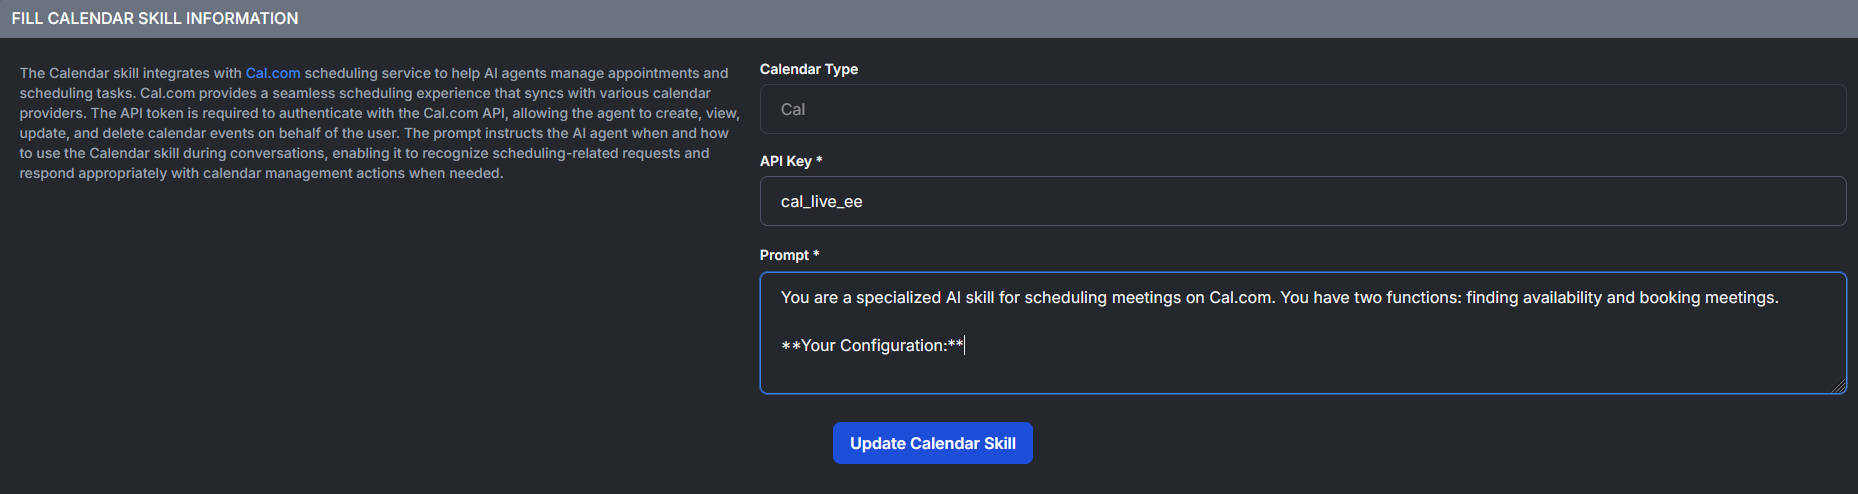Click the Update Calendar Skill button

click(932, 443)
